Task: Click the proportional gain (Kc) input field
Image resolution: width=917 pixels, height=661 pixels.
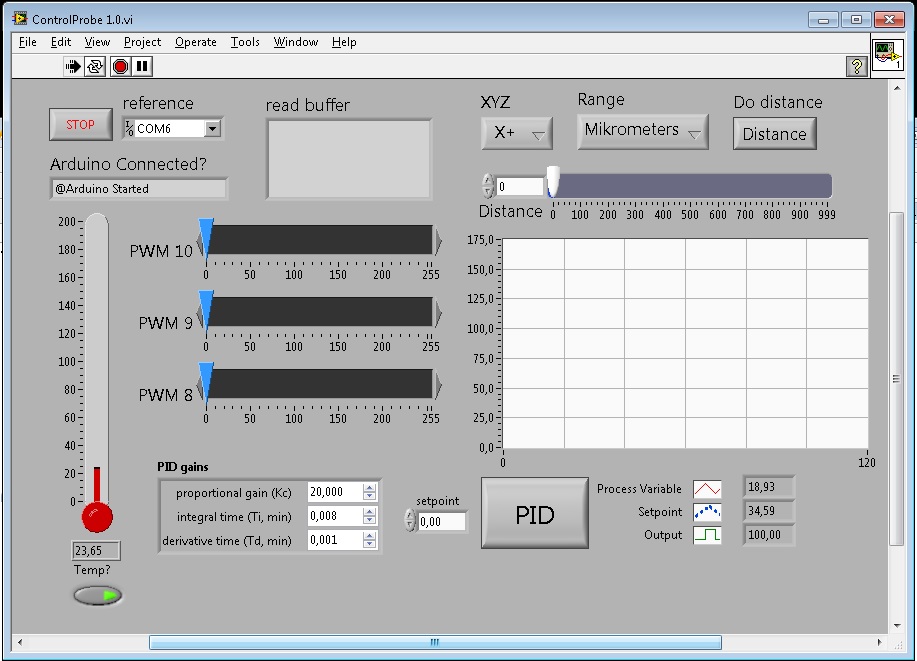Action: [x=334, y=492]
